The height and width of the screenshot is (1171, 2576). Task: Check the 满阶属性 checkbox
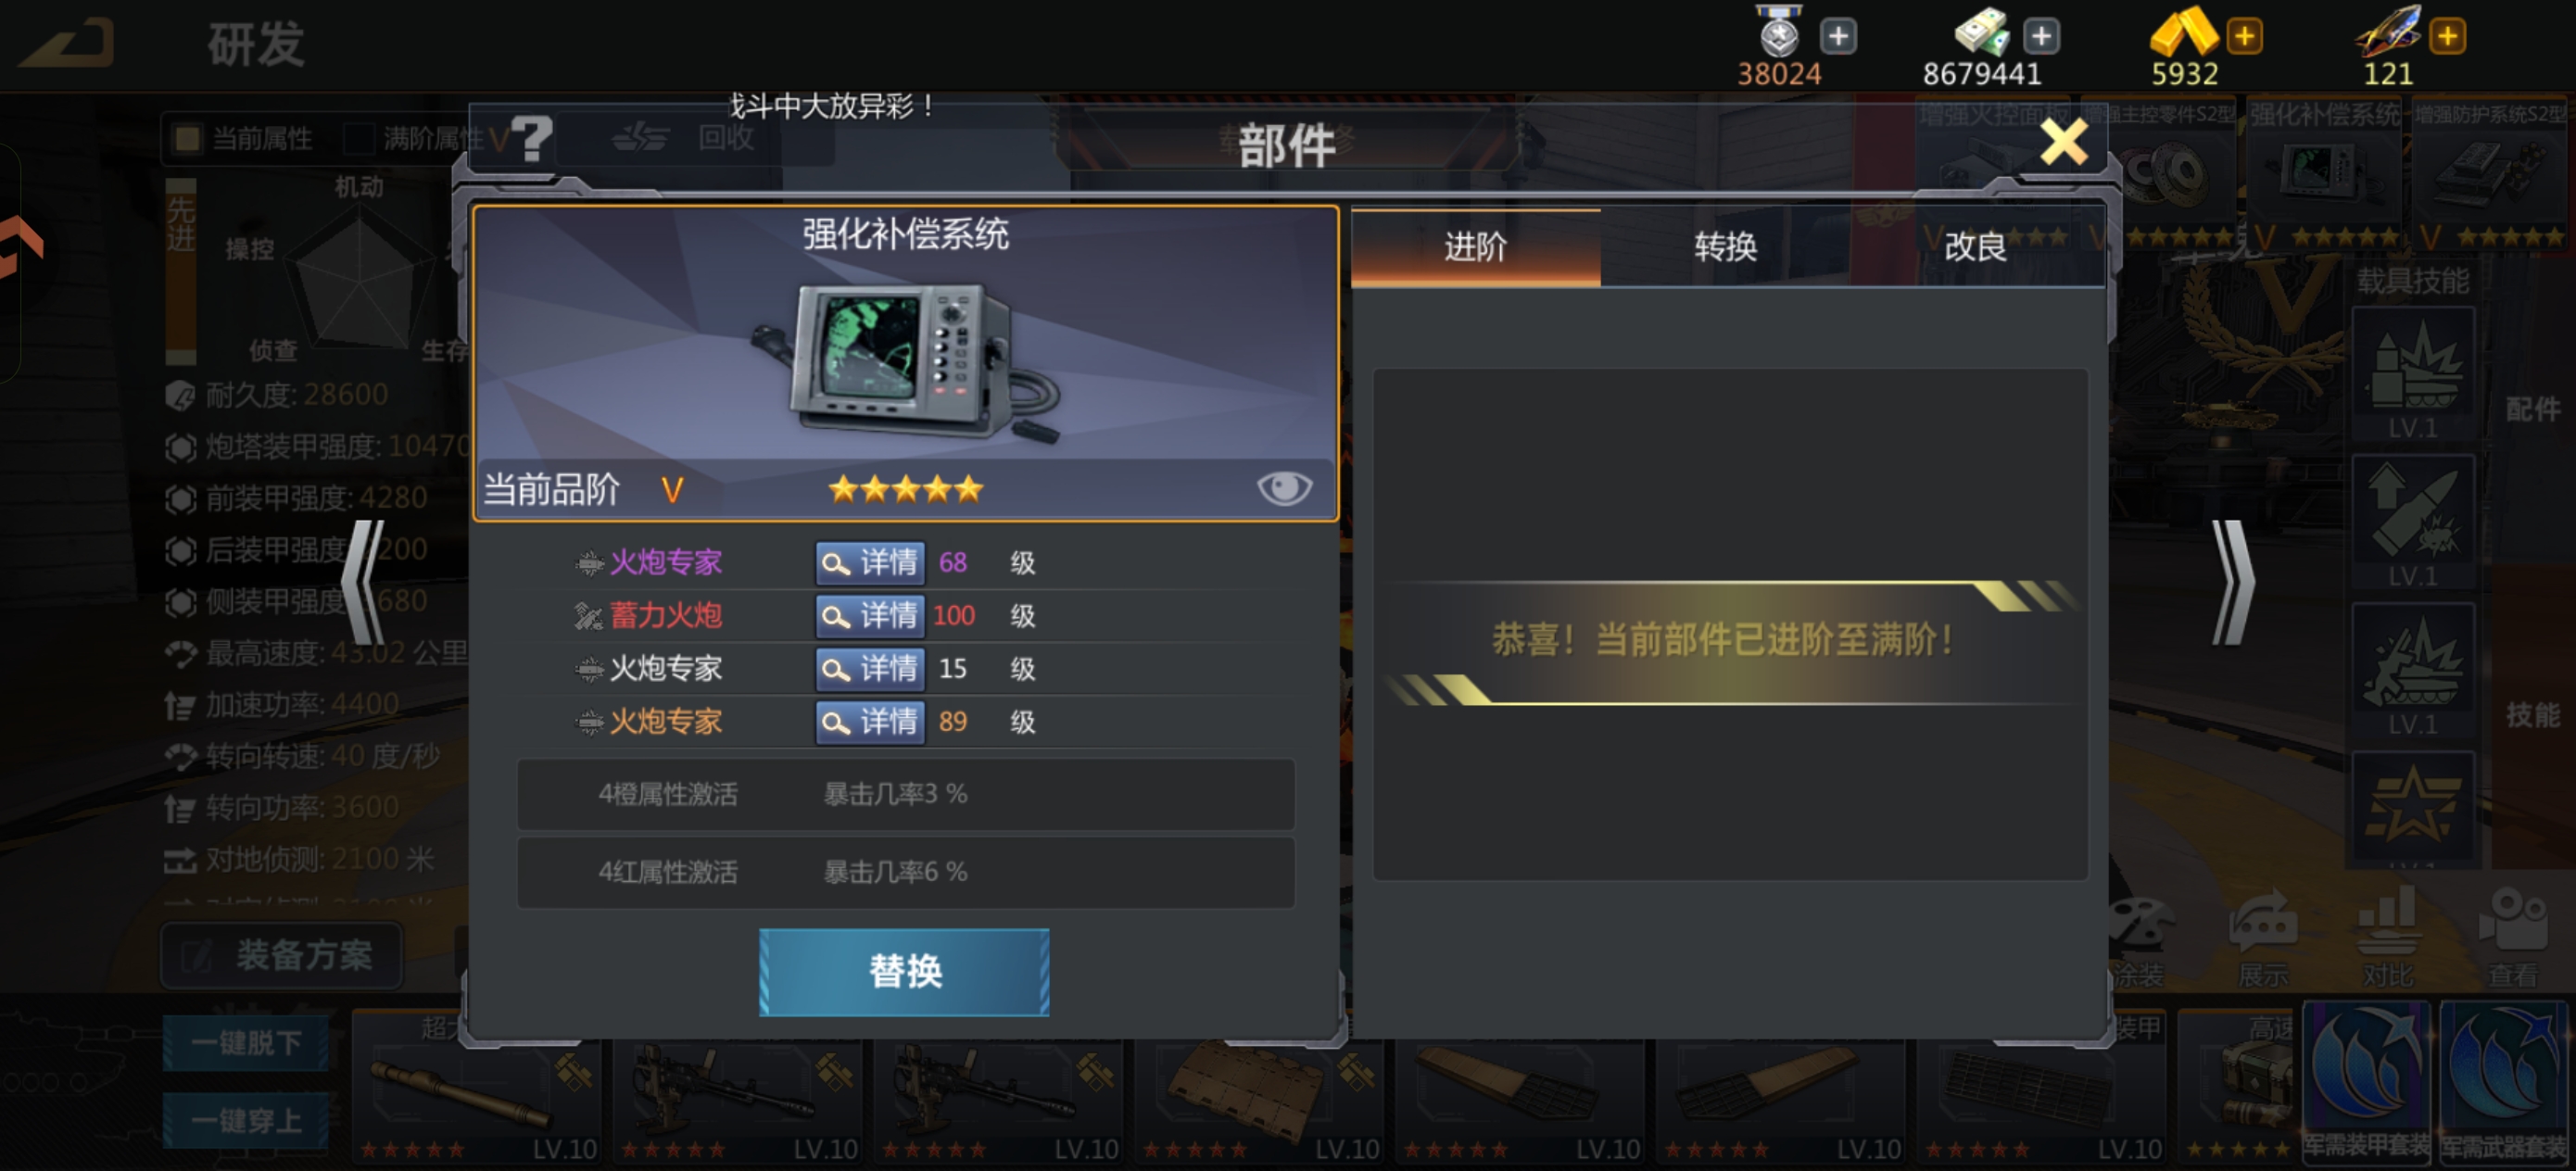359,138
